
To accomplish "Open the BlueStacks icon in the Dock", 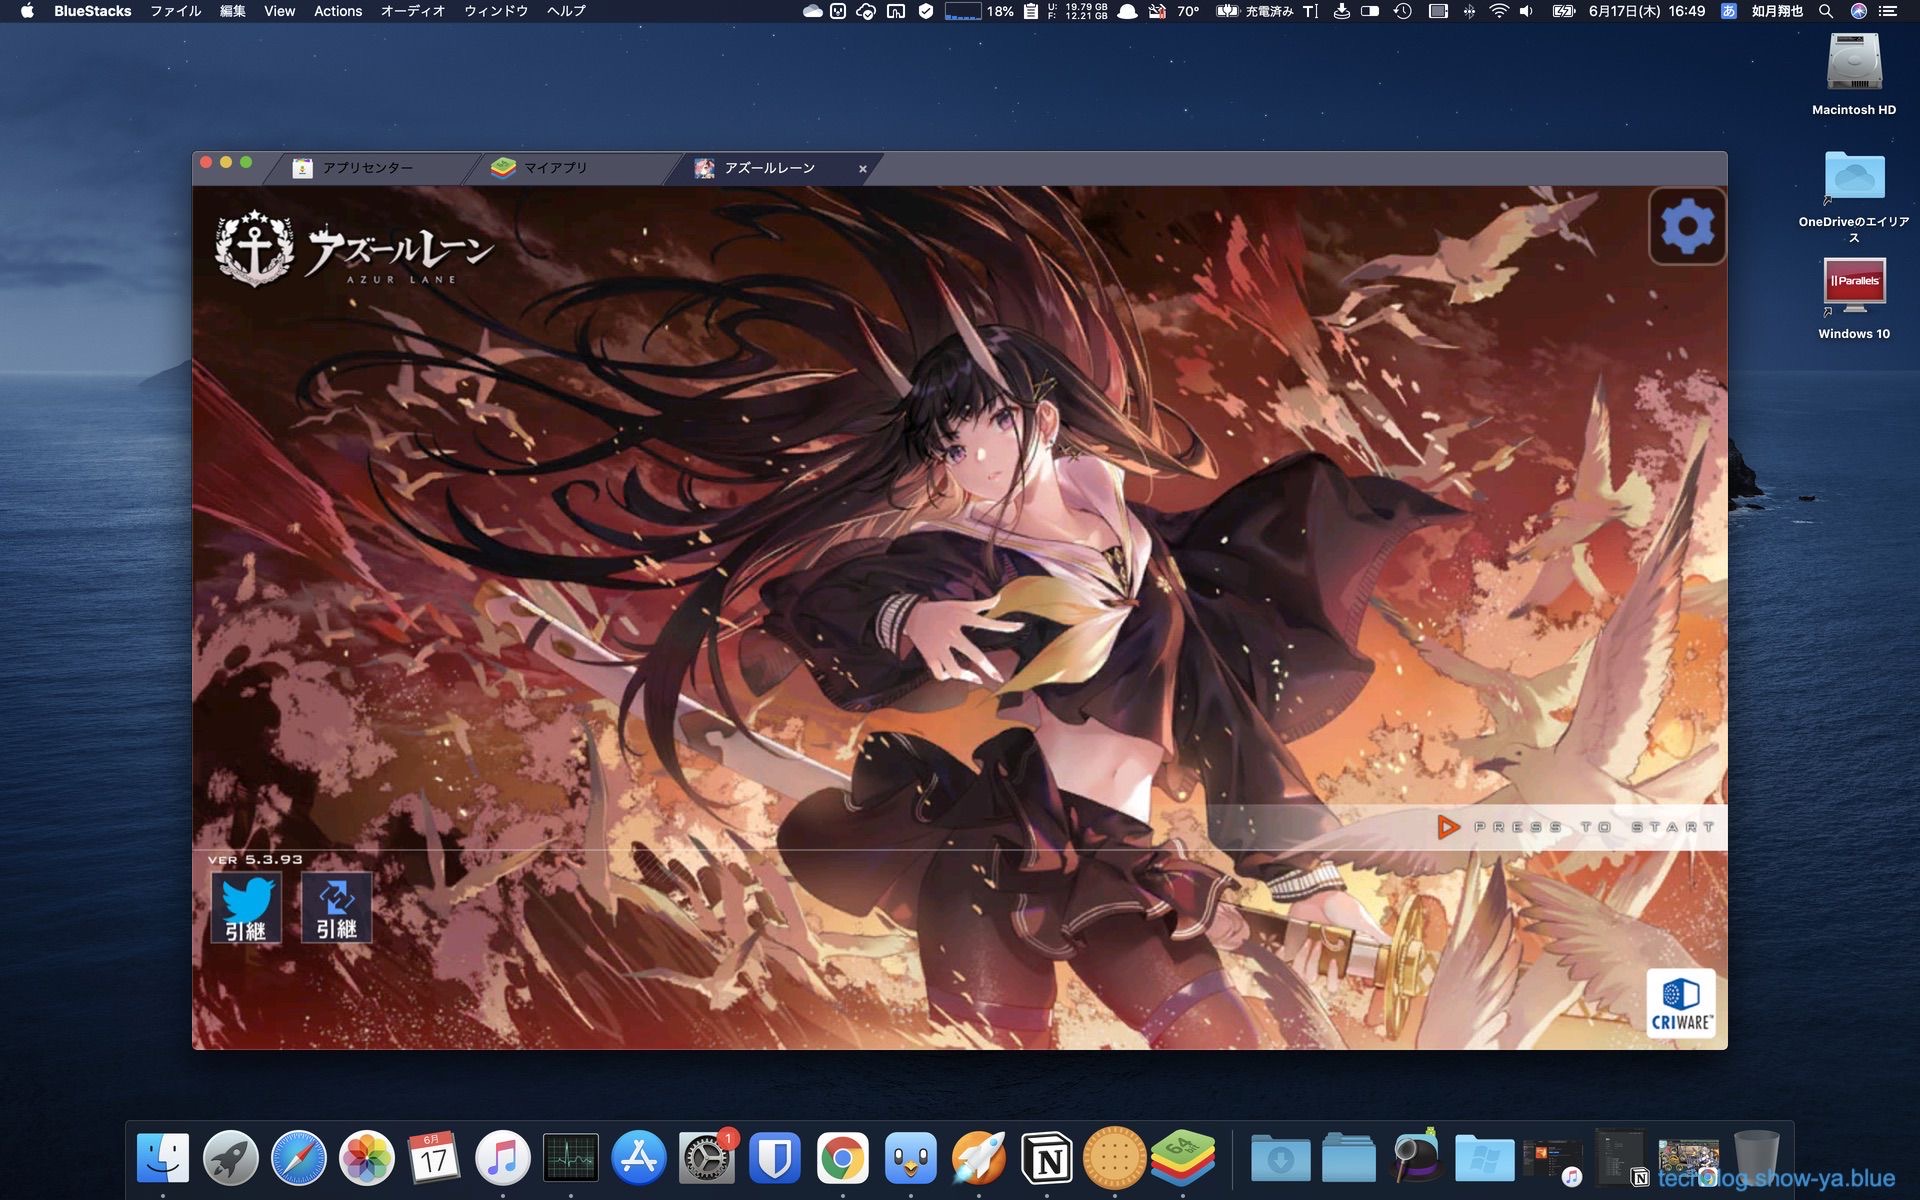I will tap(1183, 1158).
